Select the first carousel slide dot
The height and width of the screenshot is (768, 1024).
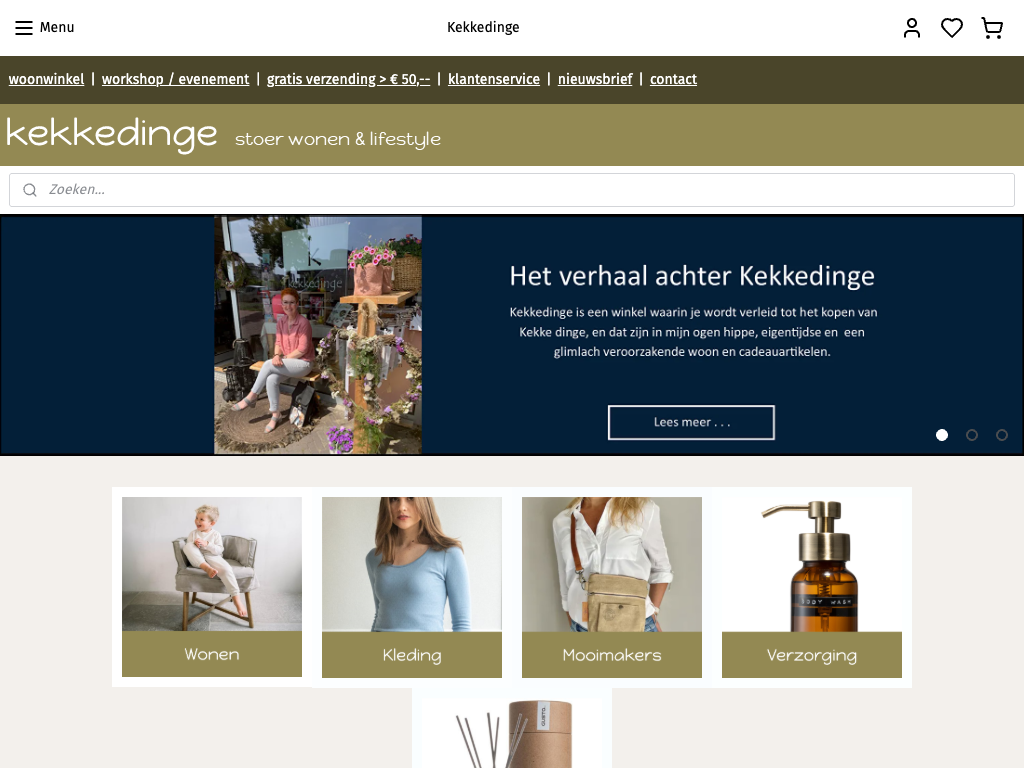(x=942, y=435)
